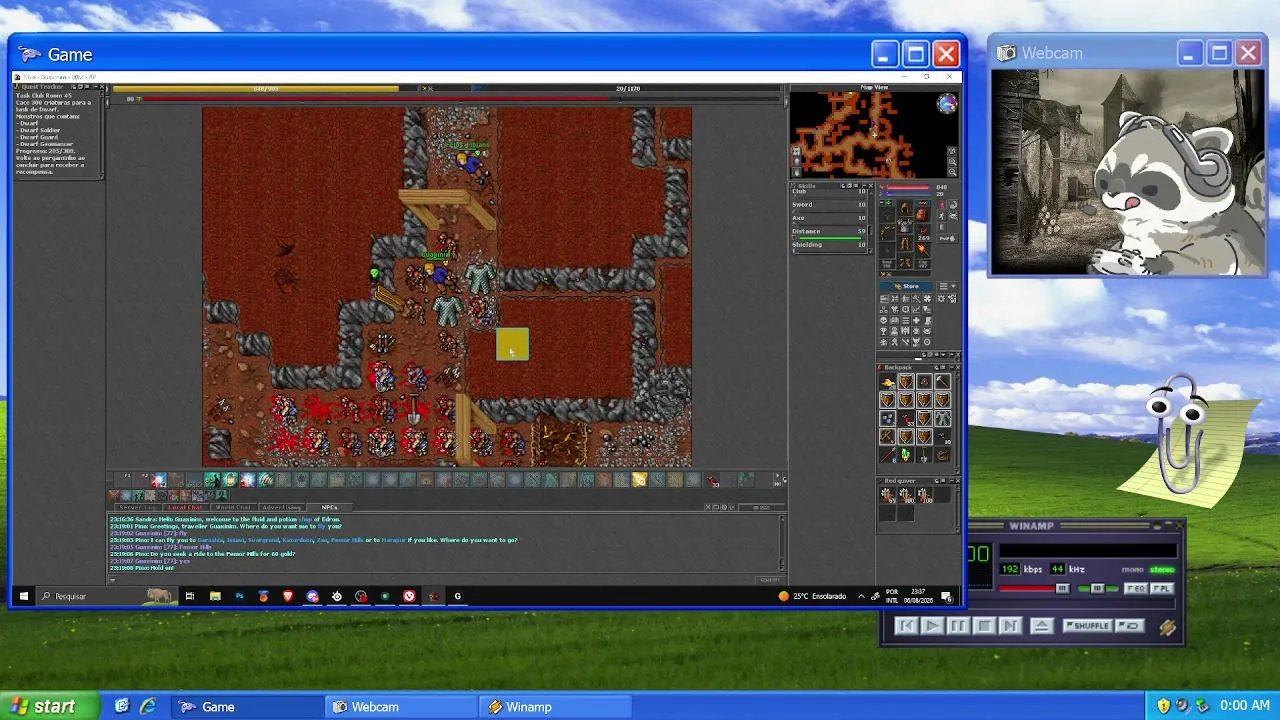Switch to the Game taskbar button
Image resolution: width=1280 pixels, height=720 pixels.
[x=246, y=707]
